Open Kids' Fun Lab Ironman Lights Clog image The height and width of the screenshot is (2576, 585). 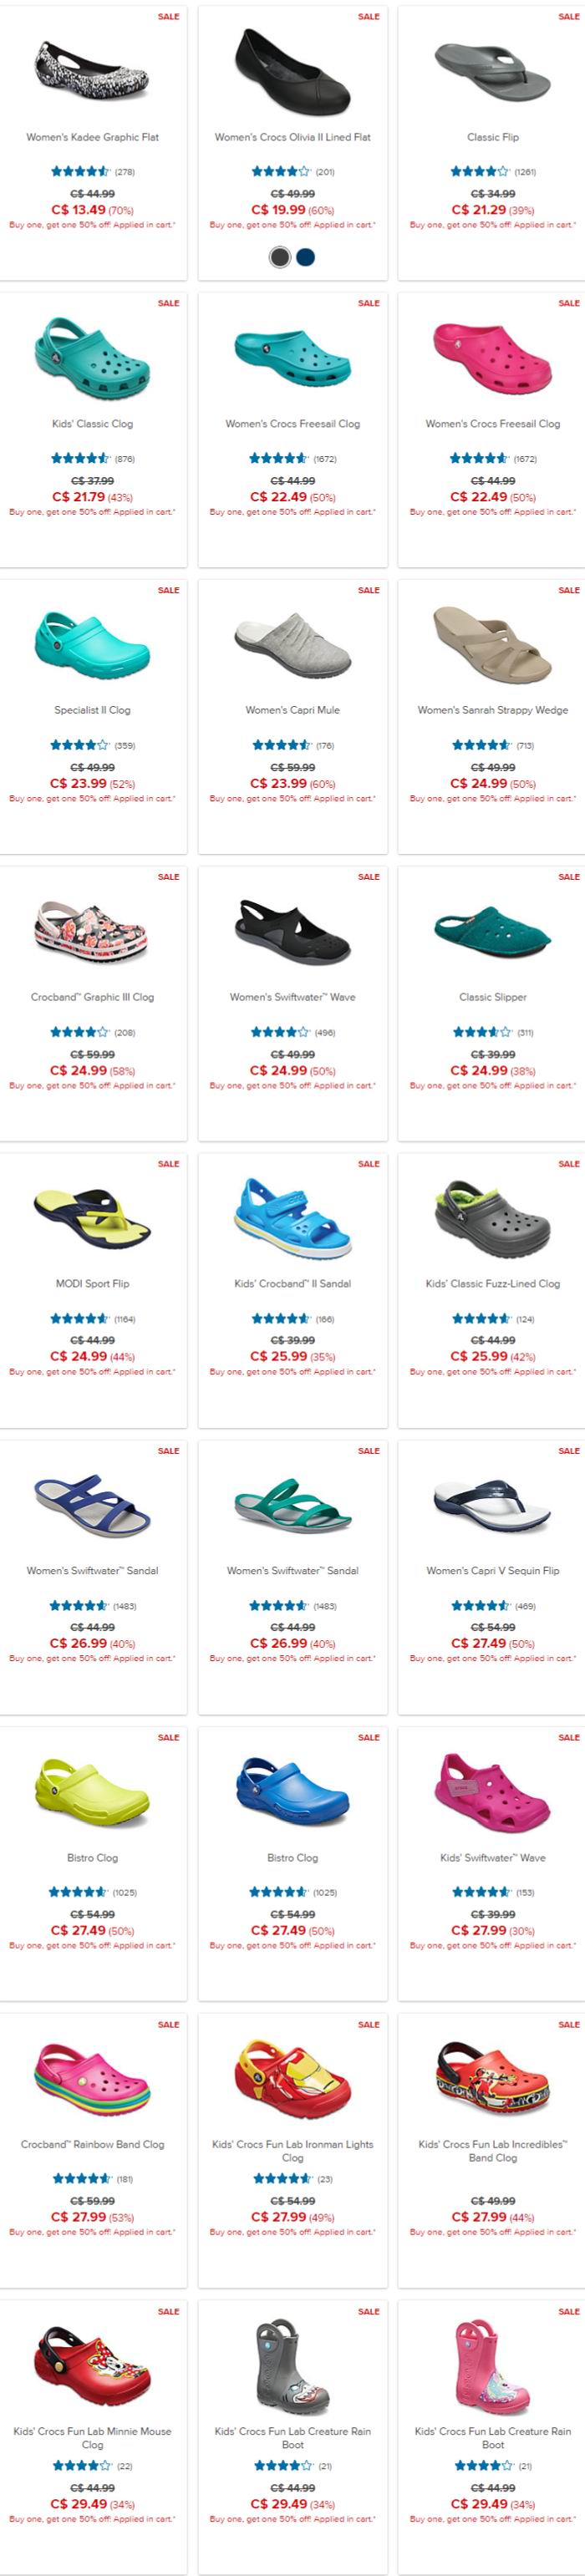pyautogui.click(x=293, y=2078)
